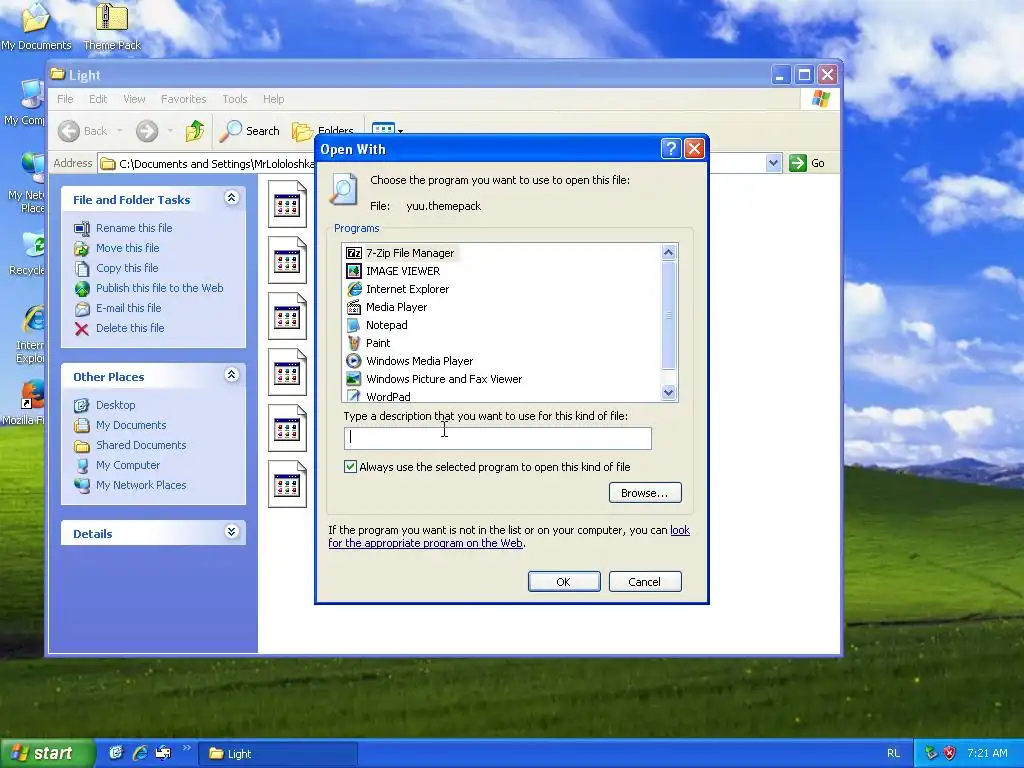Open the address bar dropdown arrow
Image resolution: width=1024 pixels, height=768 pixels.
tap(773, 163)
